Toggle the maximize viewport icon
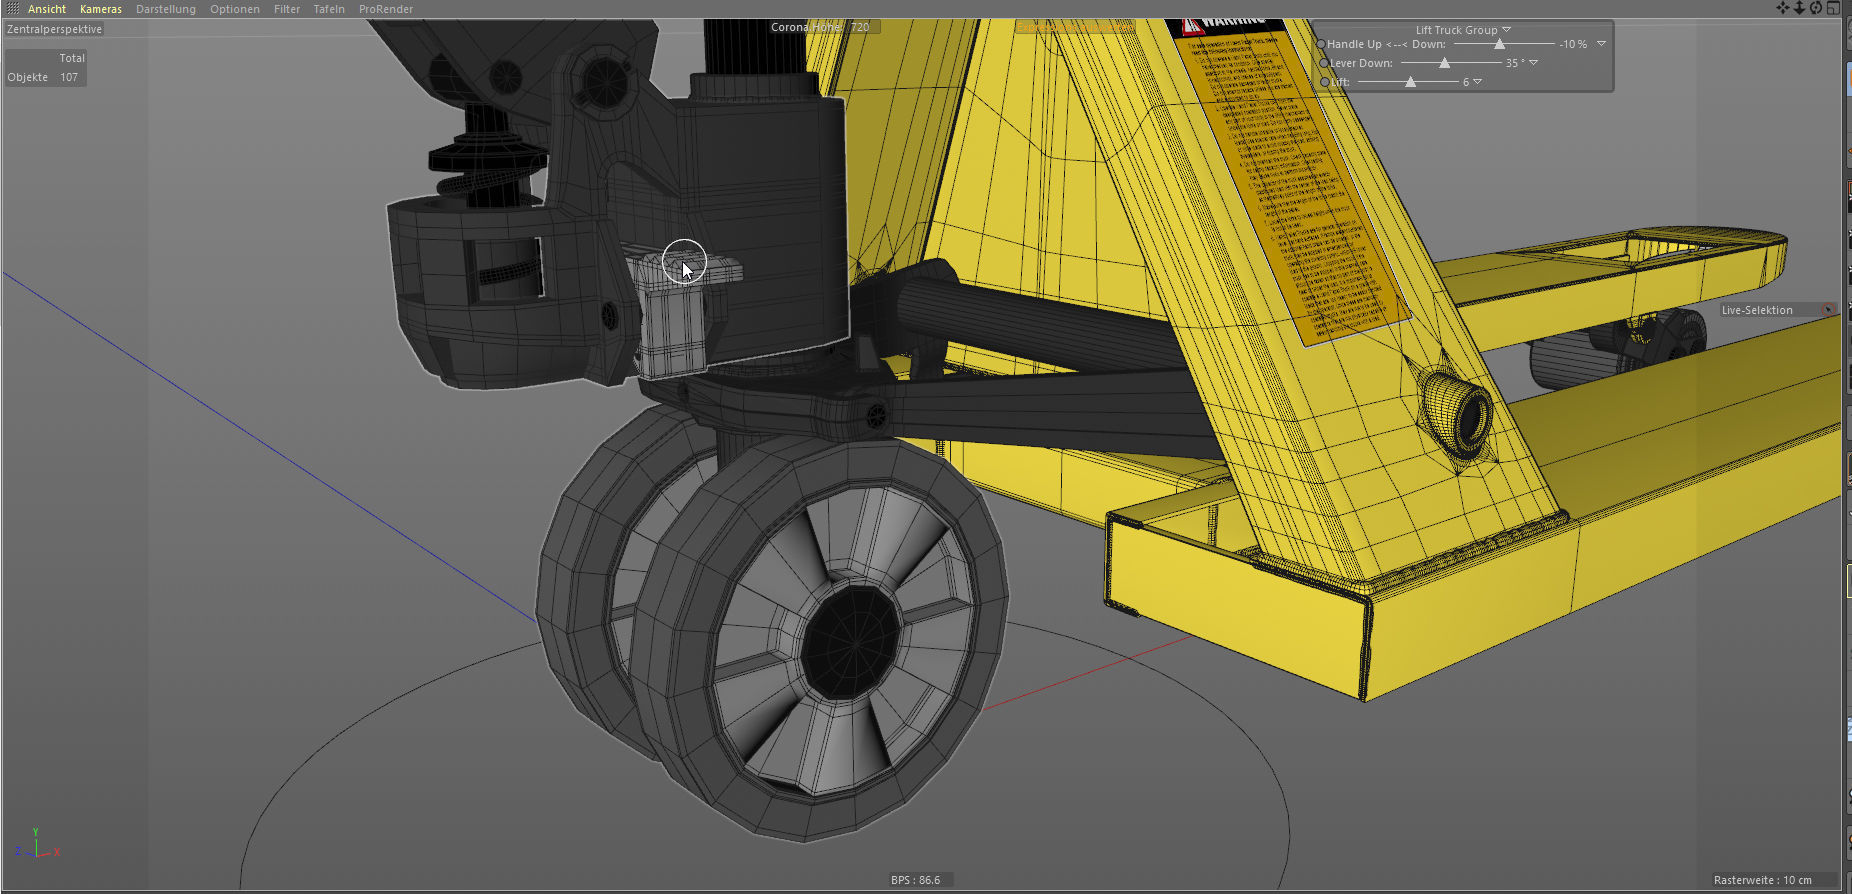The width and height of the screenshot is (1852, 894). pyautogui.click(x=1833, y=8)
